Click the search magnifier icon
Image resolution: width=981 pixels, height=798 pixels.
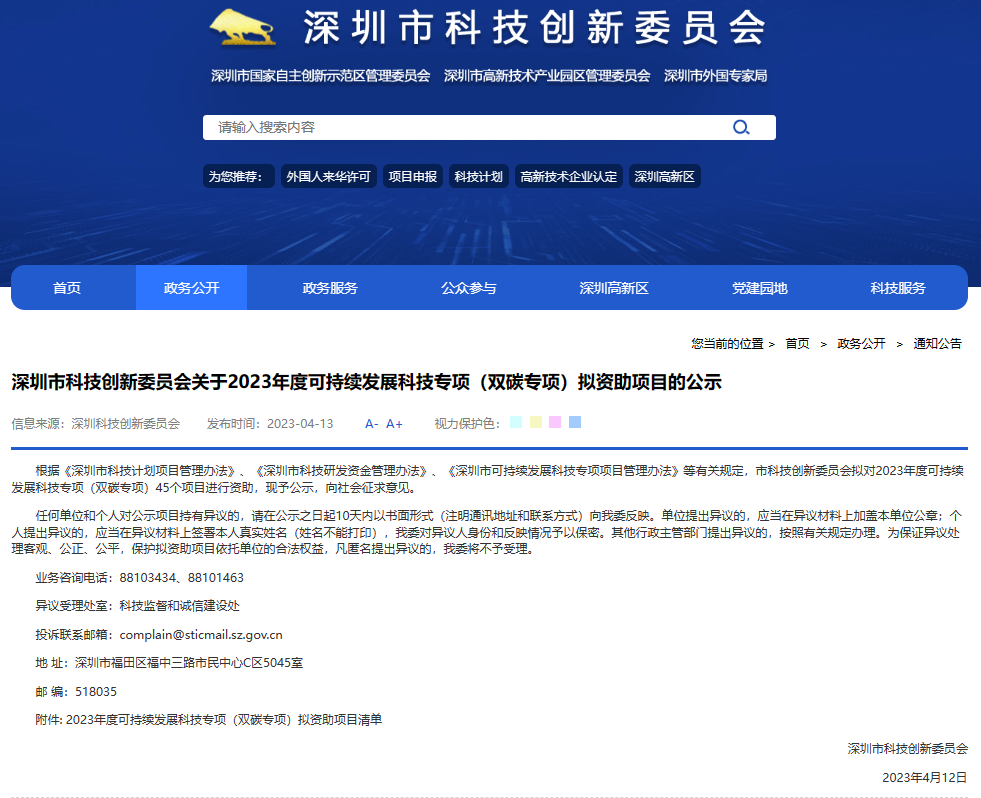[x=741, y=127]
